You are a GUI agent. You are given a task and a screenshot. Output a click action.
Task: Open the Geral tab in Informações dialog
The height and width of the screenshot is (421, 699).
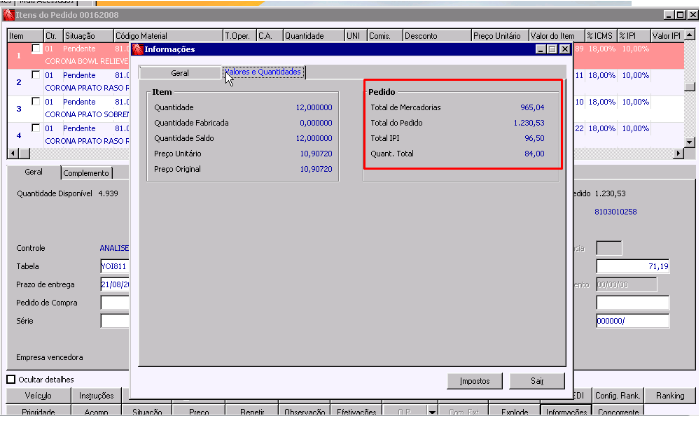[x=180, y=73]
